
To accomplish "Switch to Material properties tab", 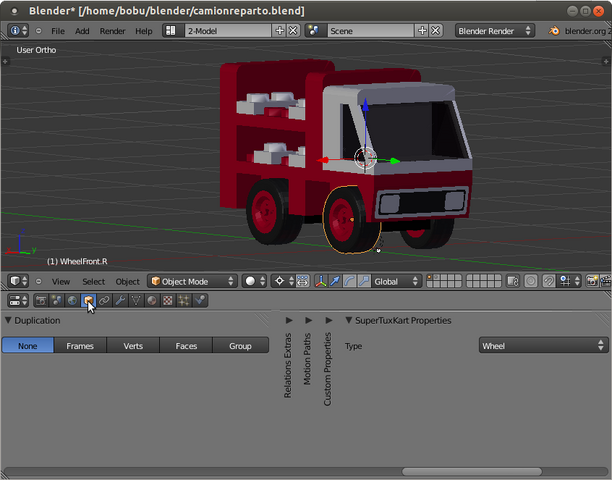I will 152,300.
